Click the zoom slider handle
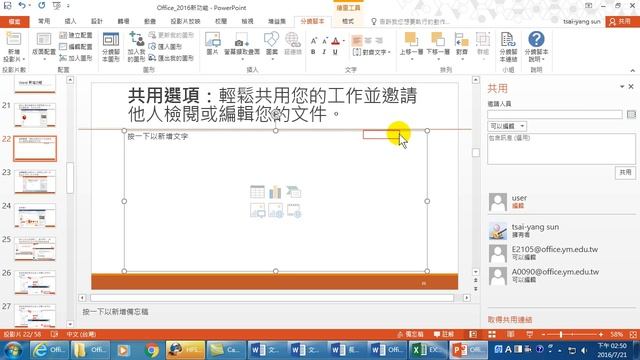The height and width of the screenshot is (360, 640). click(x=561, y=334)
